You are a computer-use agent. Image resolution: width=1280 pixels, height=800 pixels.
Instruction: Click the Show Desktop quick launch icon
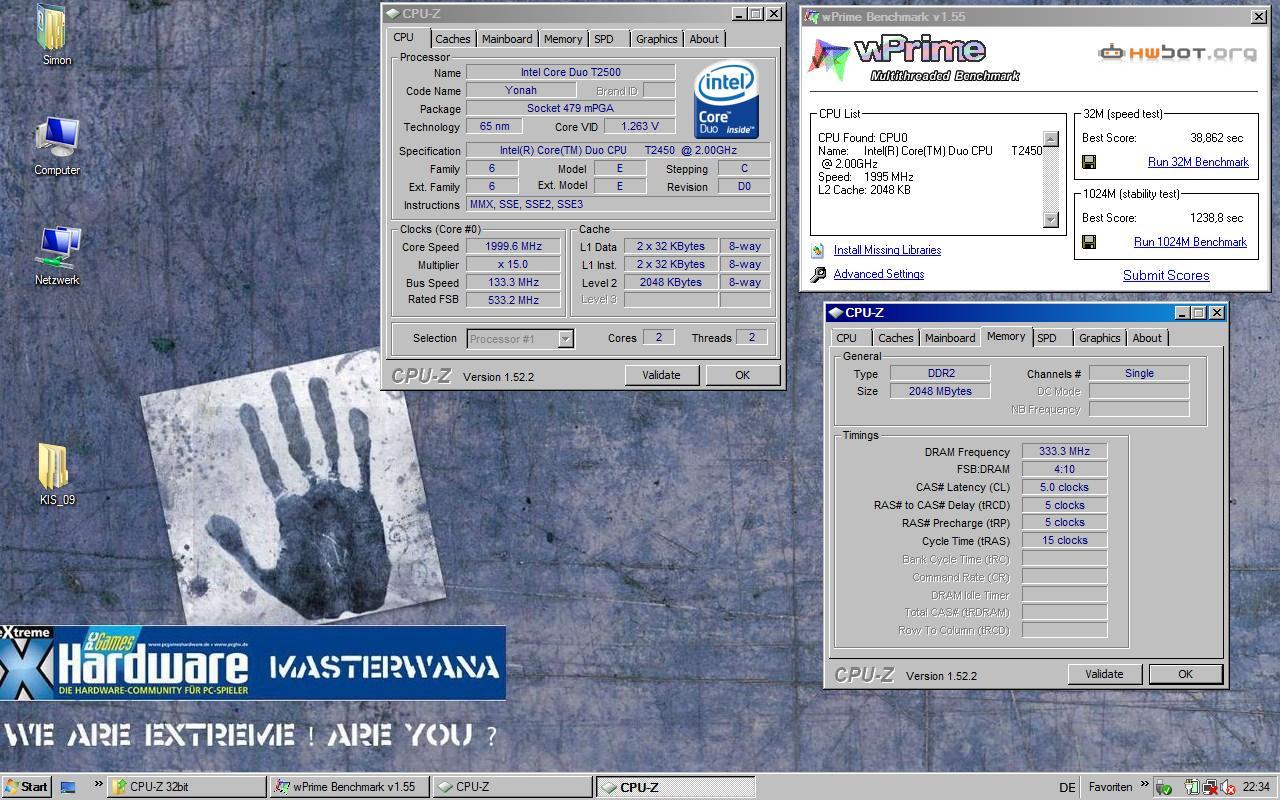coord(68,787)
